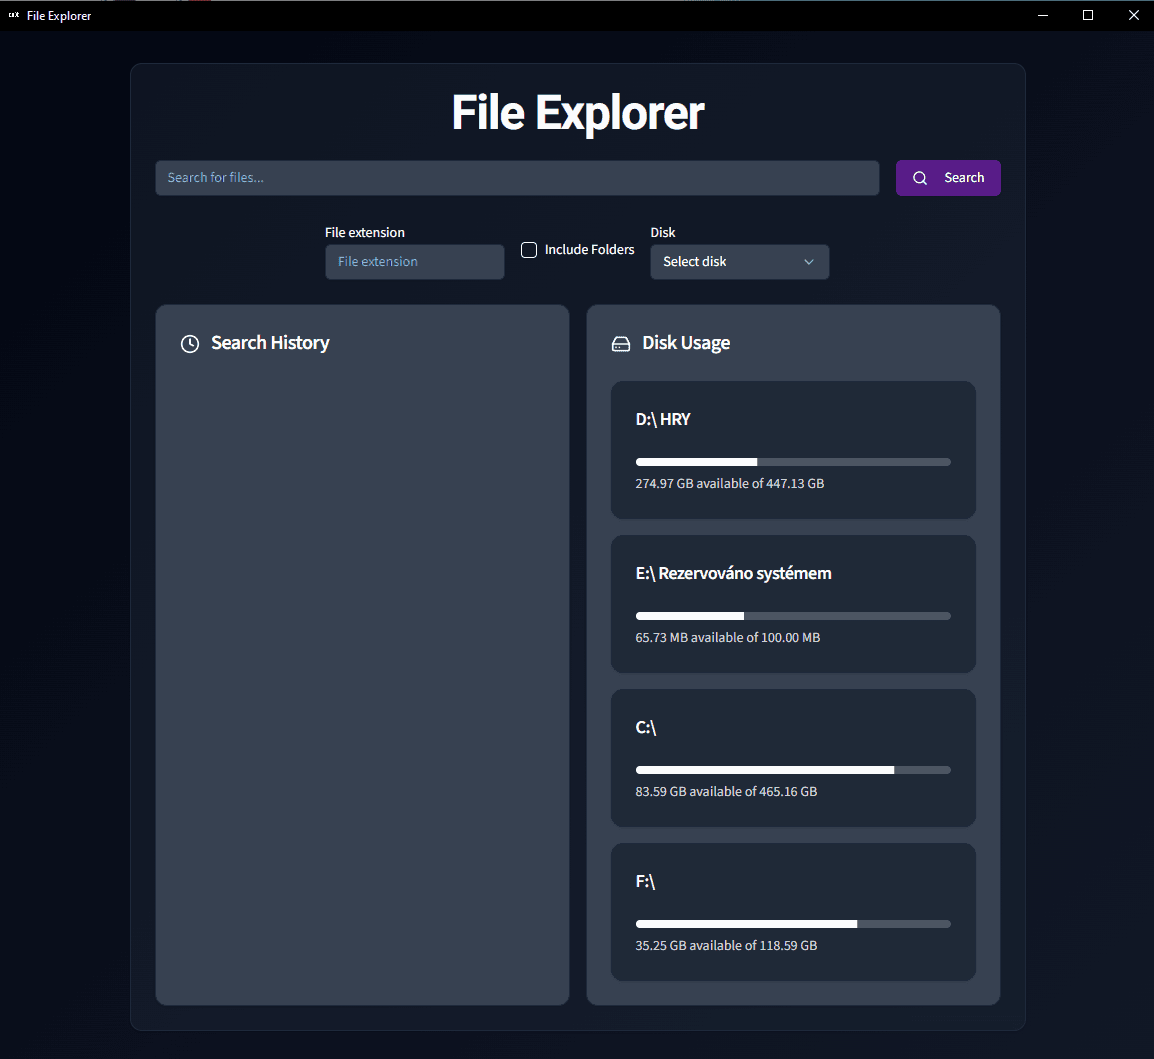1154x1059 pixels.
Task: Click the Search button
Action: [x=948, y=177]
